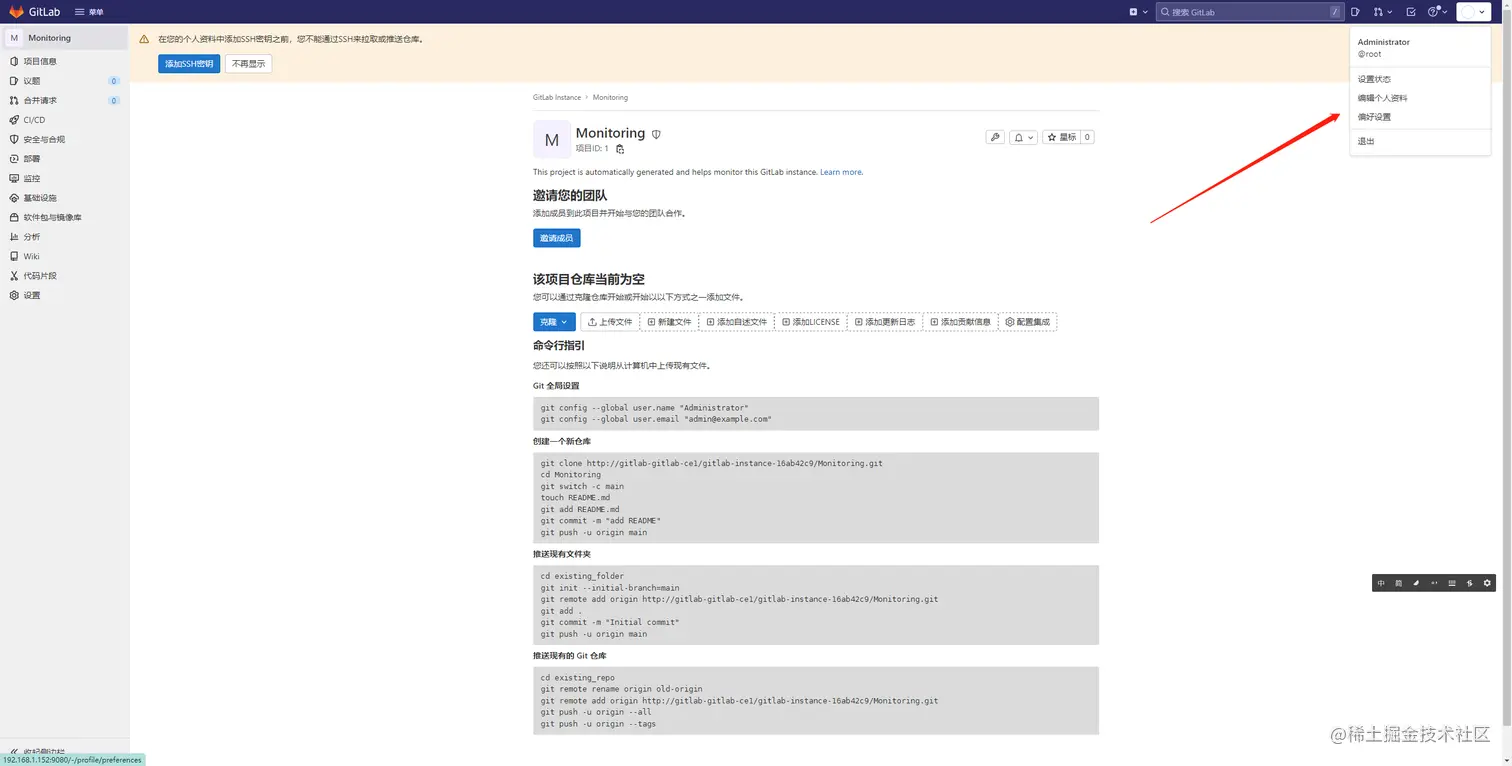Toggle punctuation mode on IME bar
Image resolution: width=1512 pixels, height=766 pixels.
tap(1434, 583)
